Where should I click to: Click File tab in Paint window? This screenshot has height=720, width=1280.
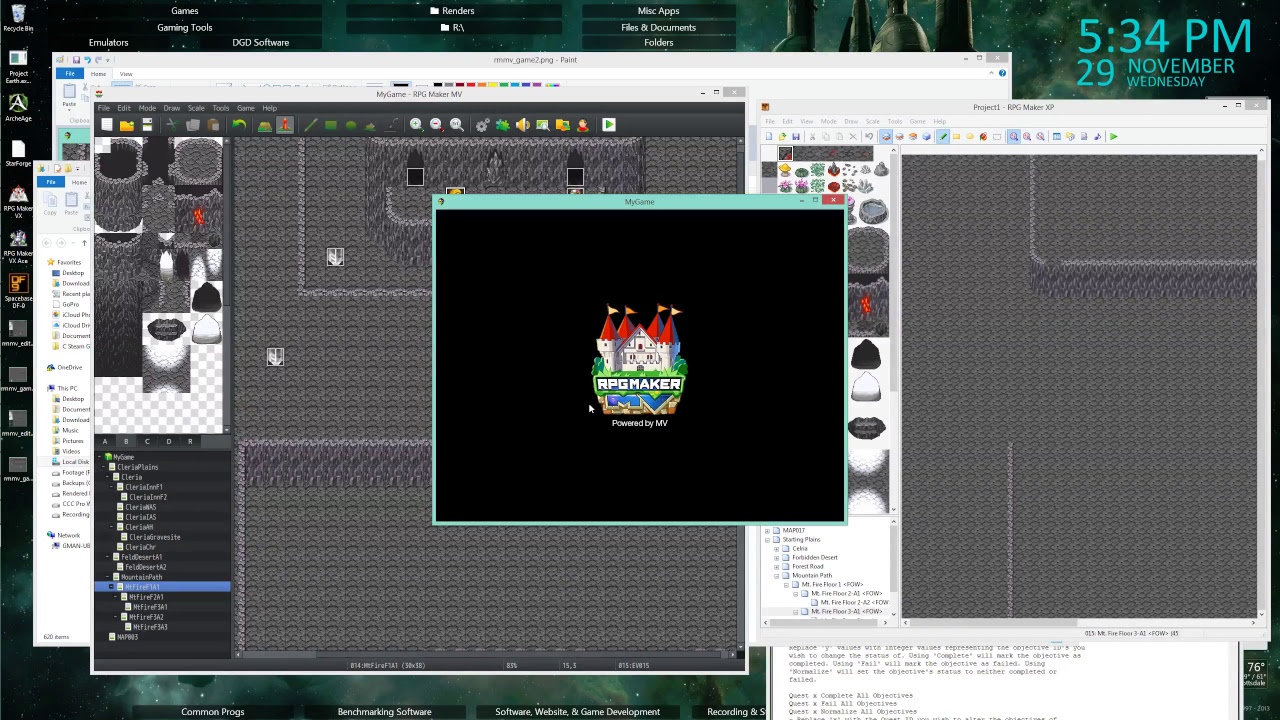(x=70, y=74)
